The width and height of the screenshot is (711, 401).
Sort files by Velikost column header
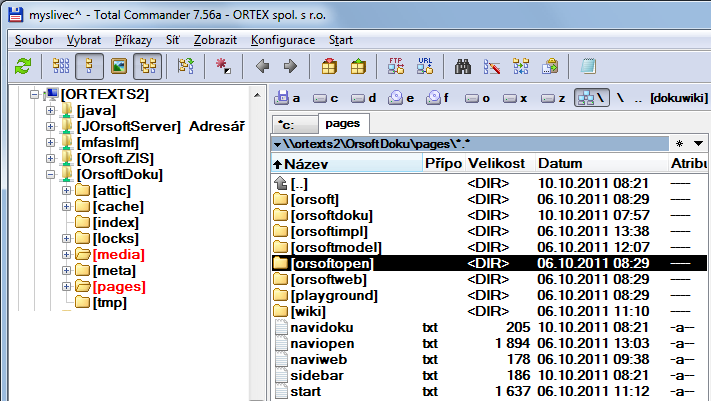point(495,163)
